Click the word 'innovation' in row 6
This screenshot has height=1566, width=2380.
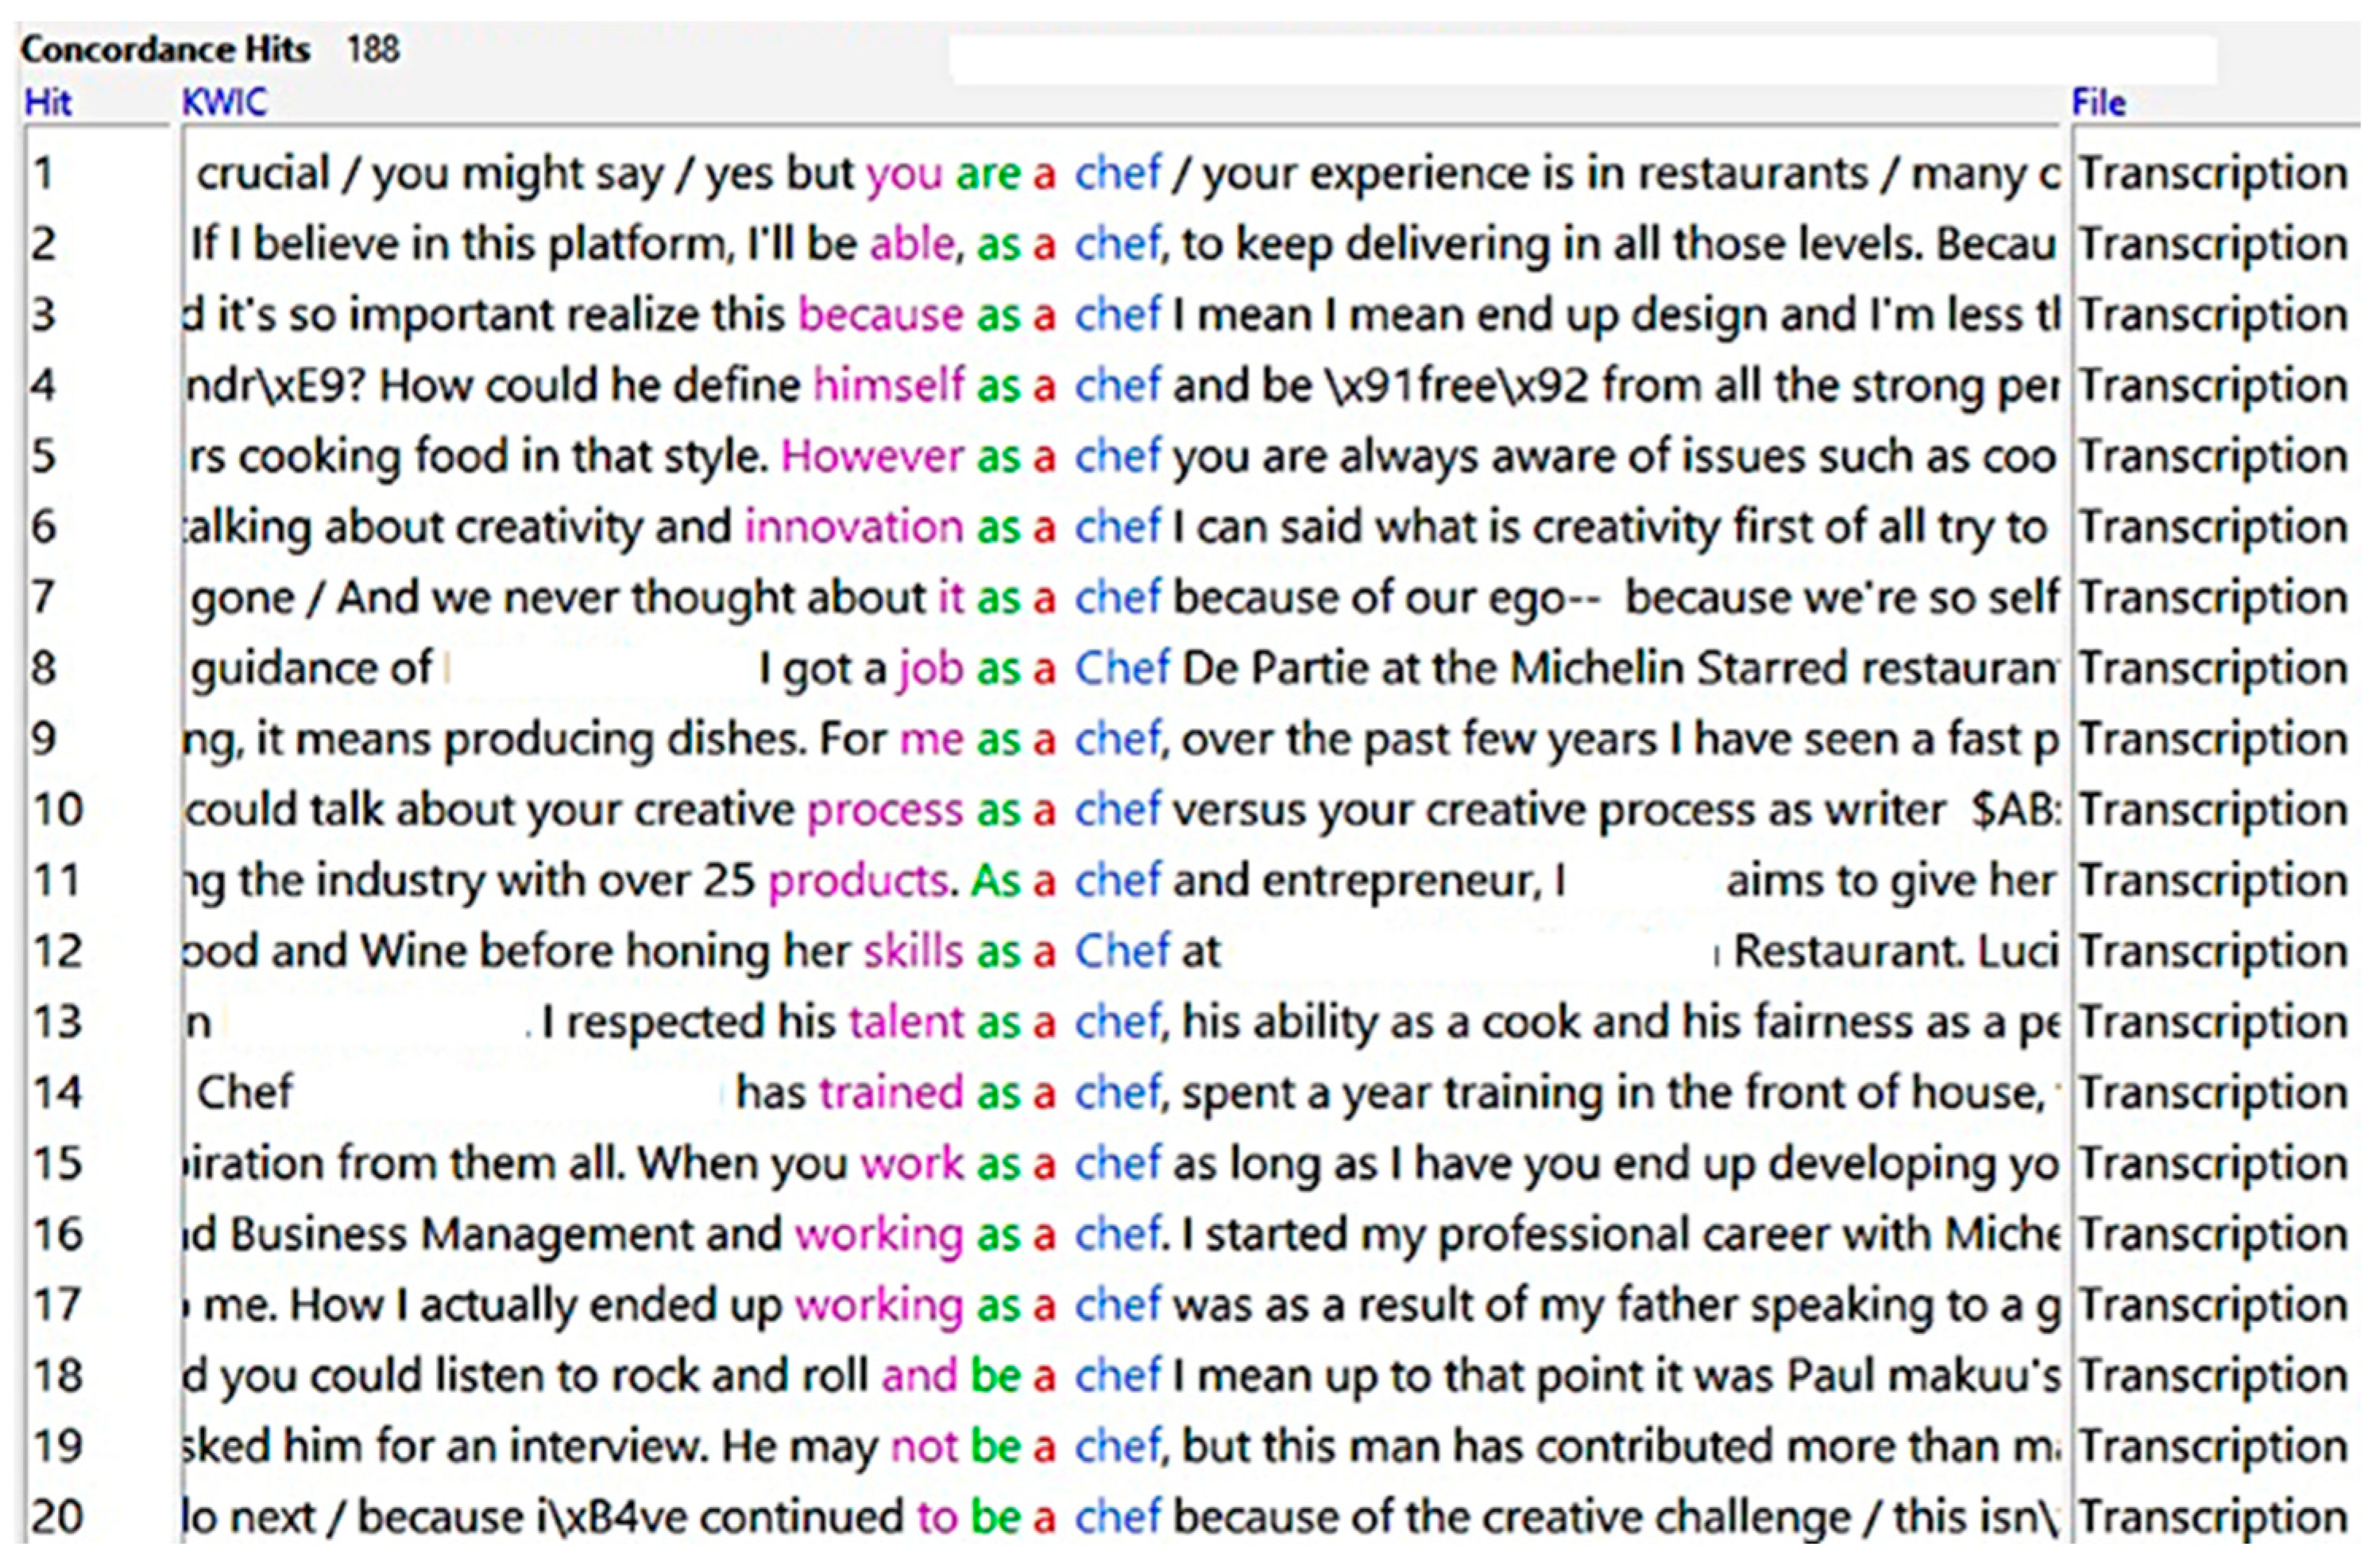point(853,527)
